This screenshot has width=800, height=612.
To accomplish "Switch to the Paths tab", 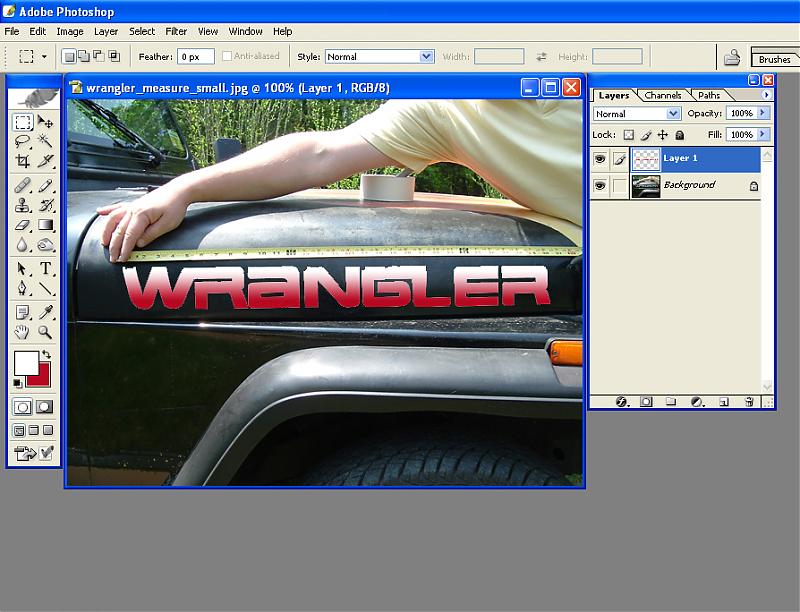I will point(709,95).
